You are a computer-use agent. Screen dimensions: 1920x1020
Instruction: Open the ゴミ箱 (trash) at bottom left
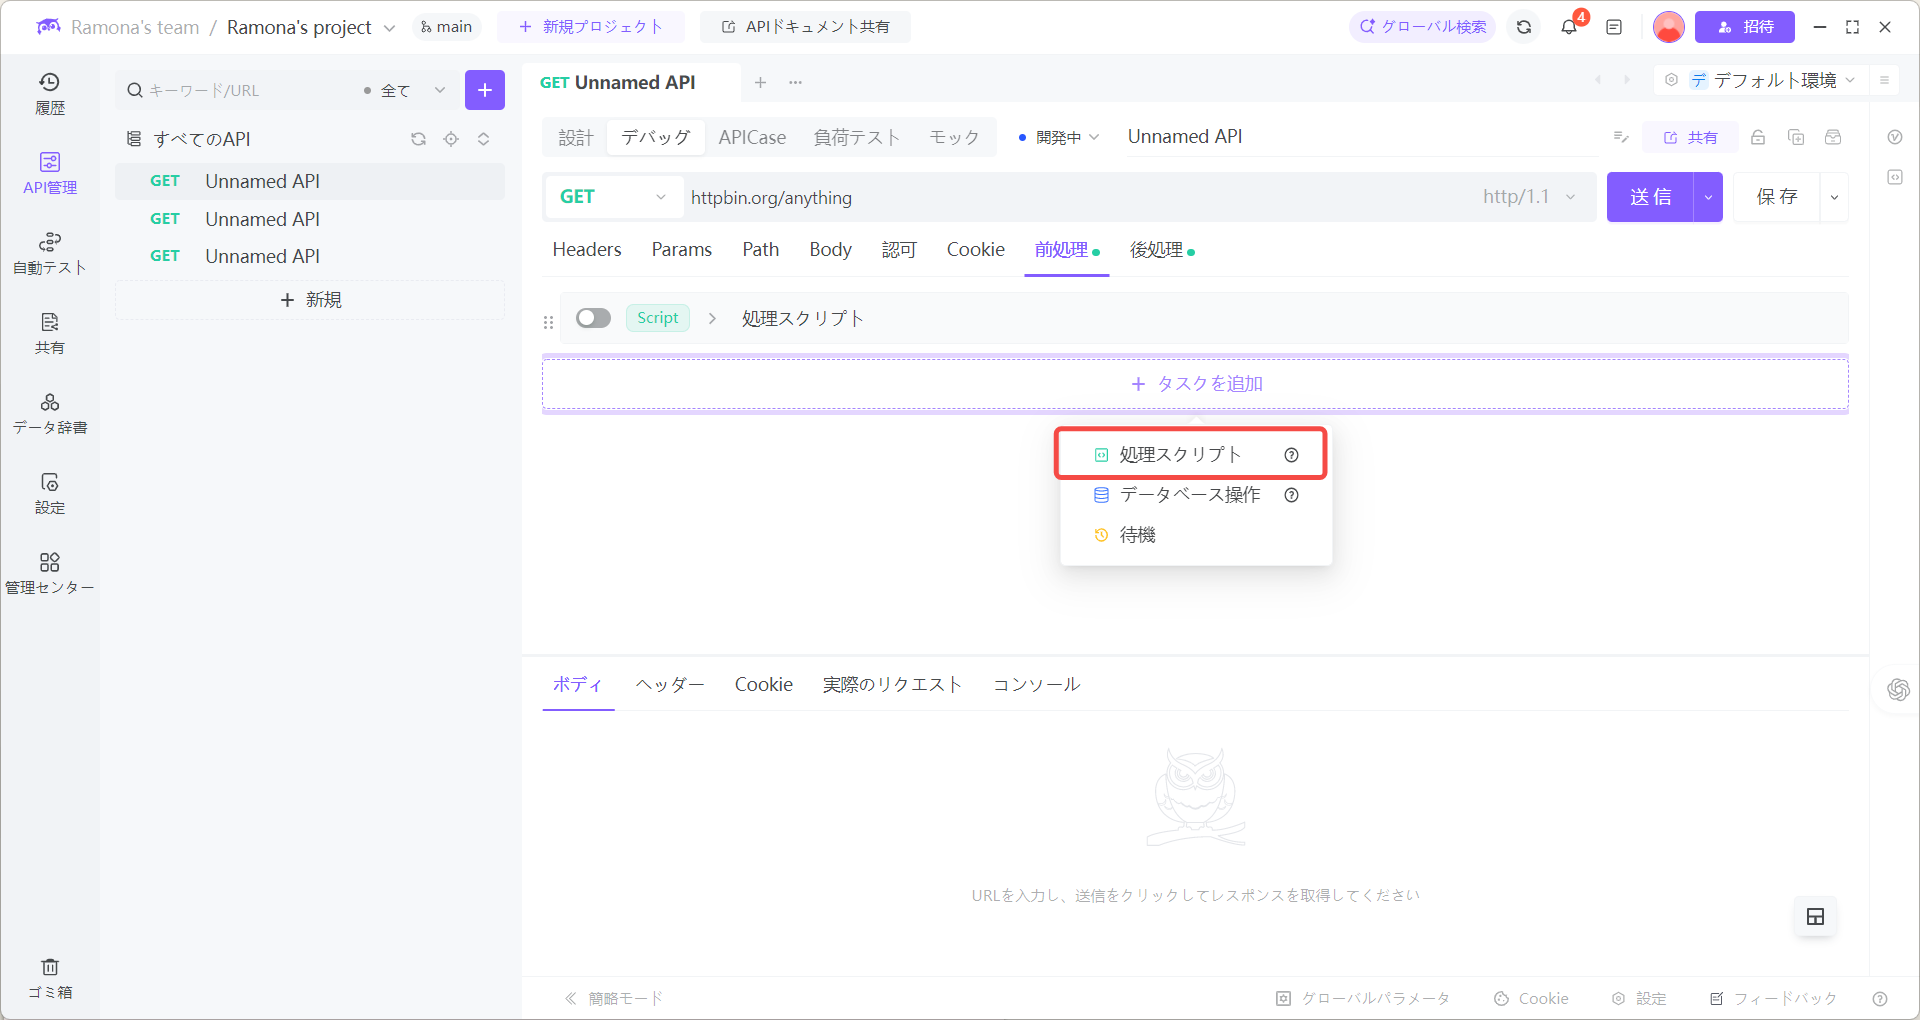50,978
